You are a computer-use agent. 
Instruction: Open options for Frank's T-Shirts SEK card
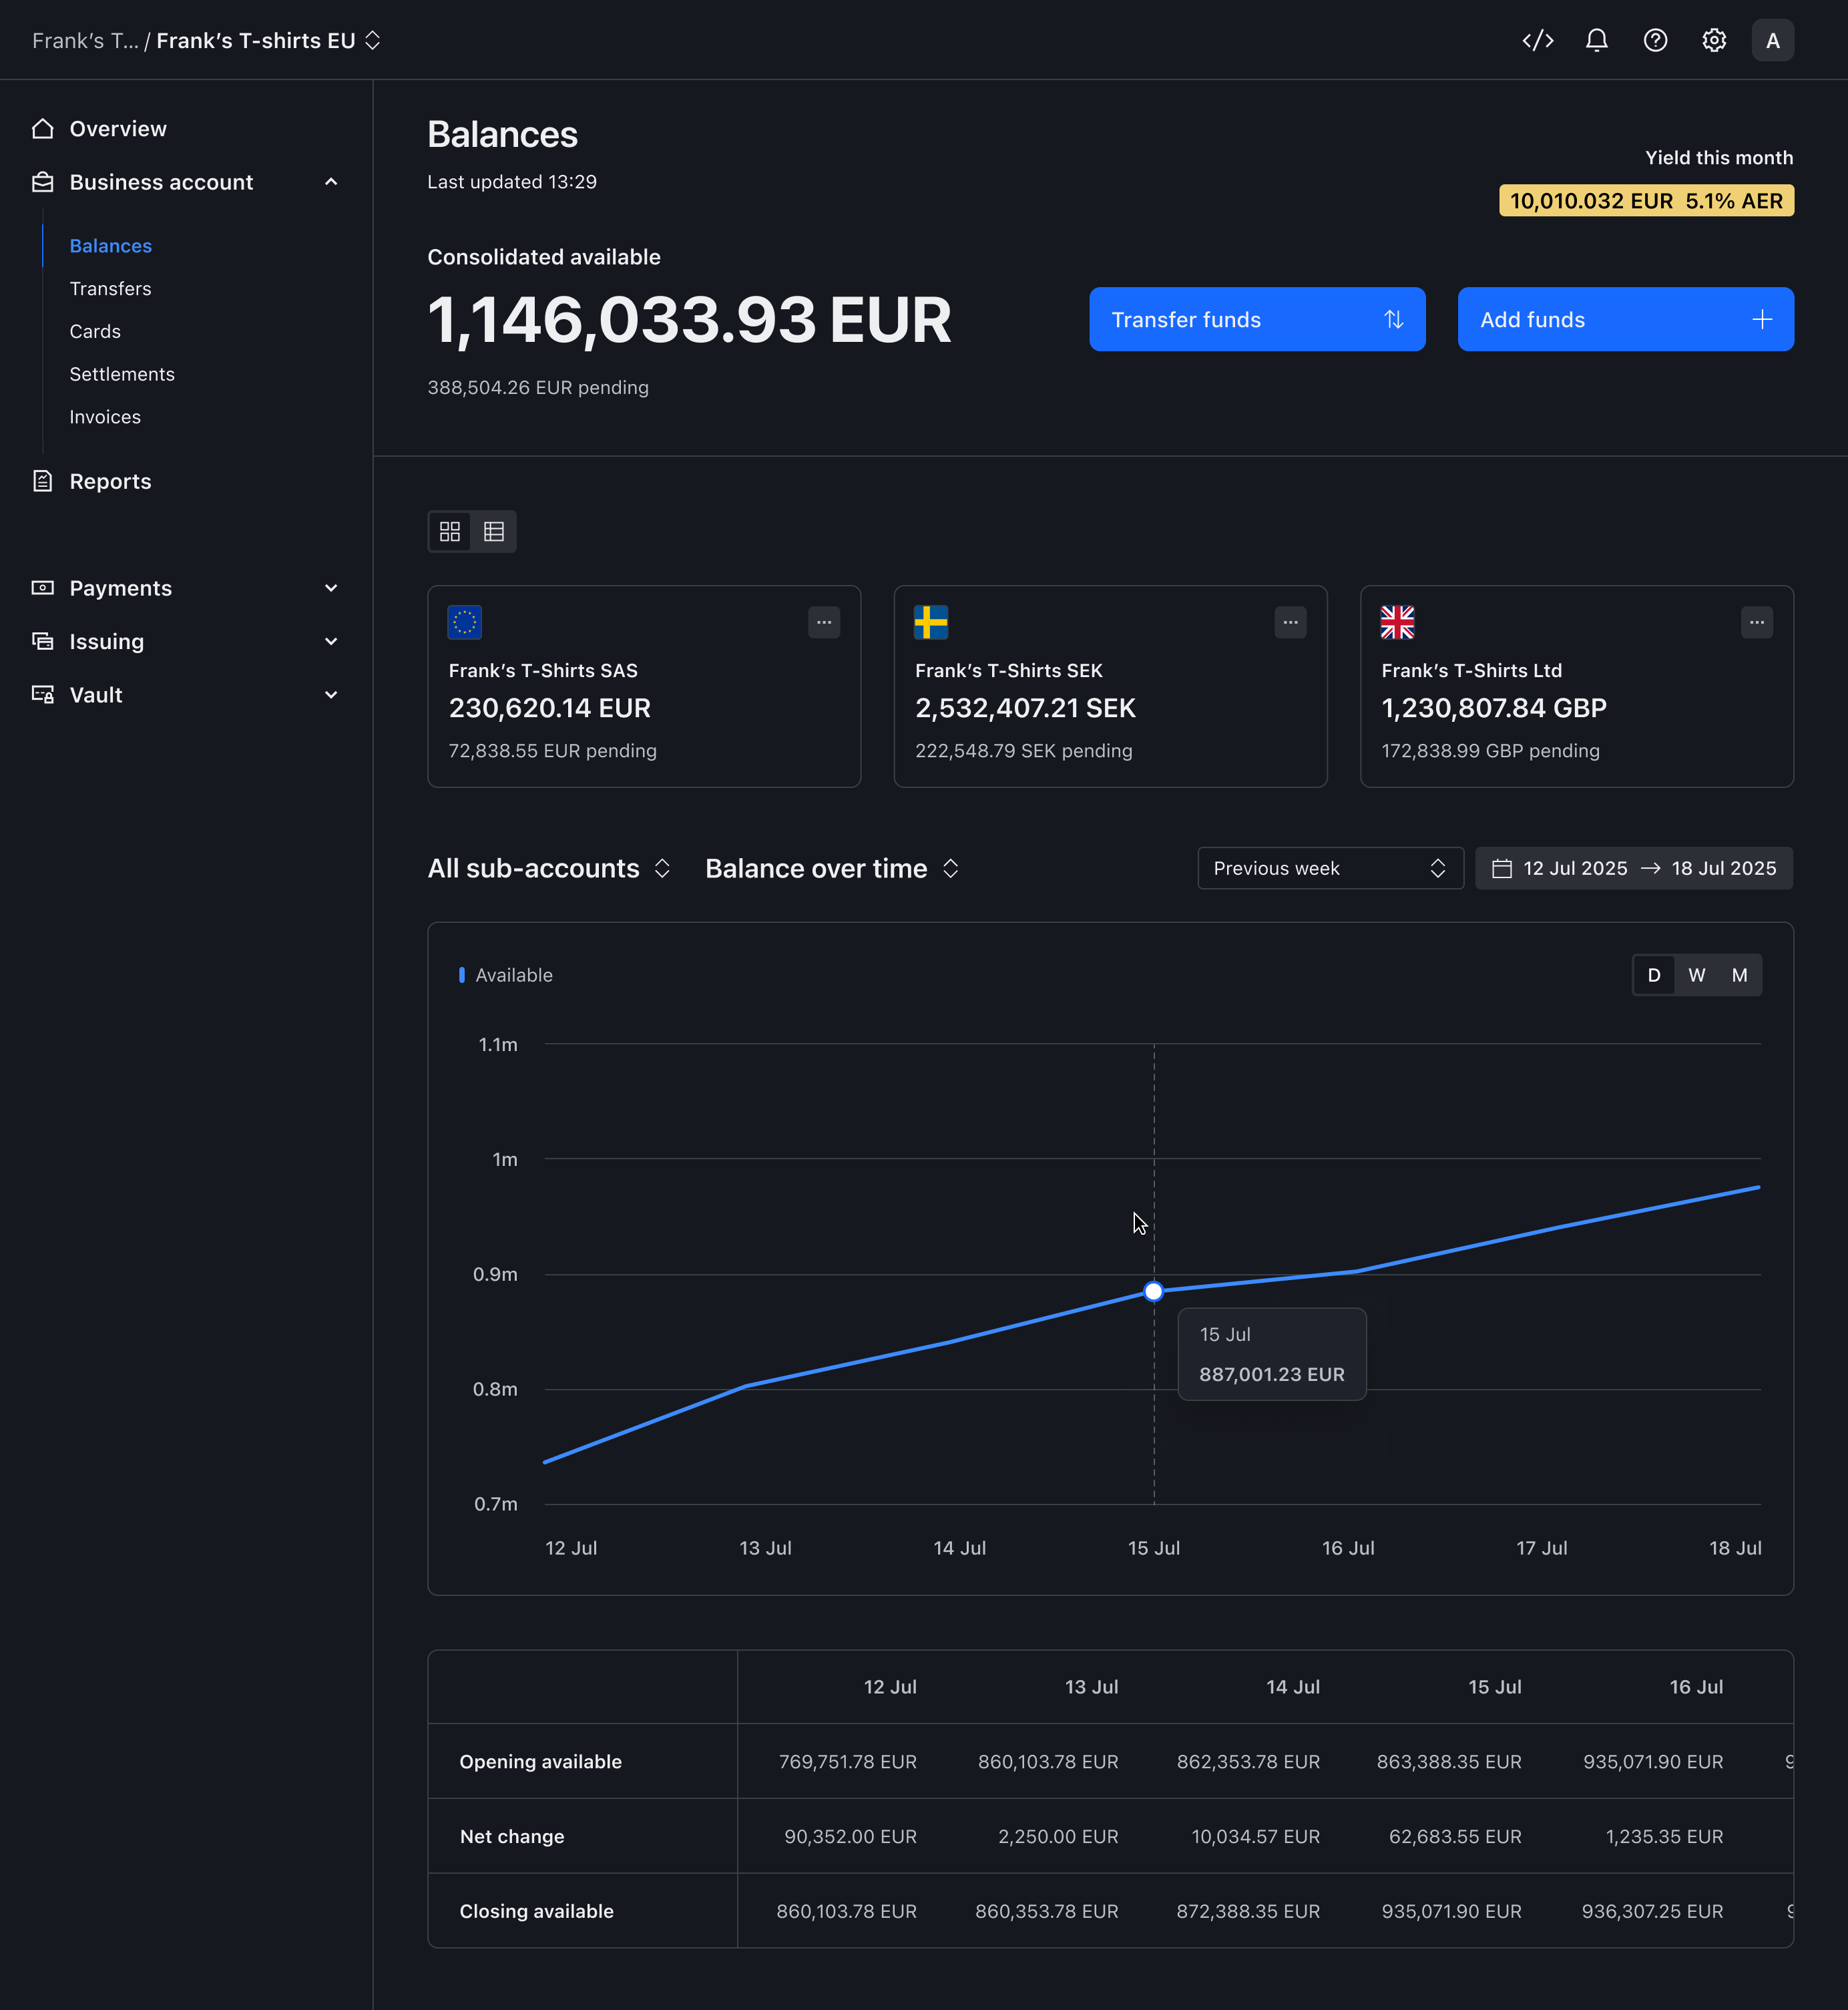coord(1290,622)
